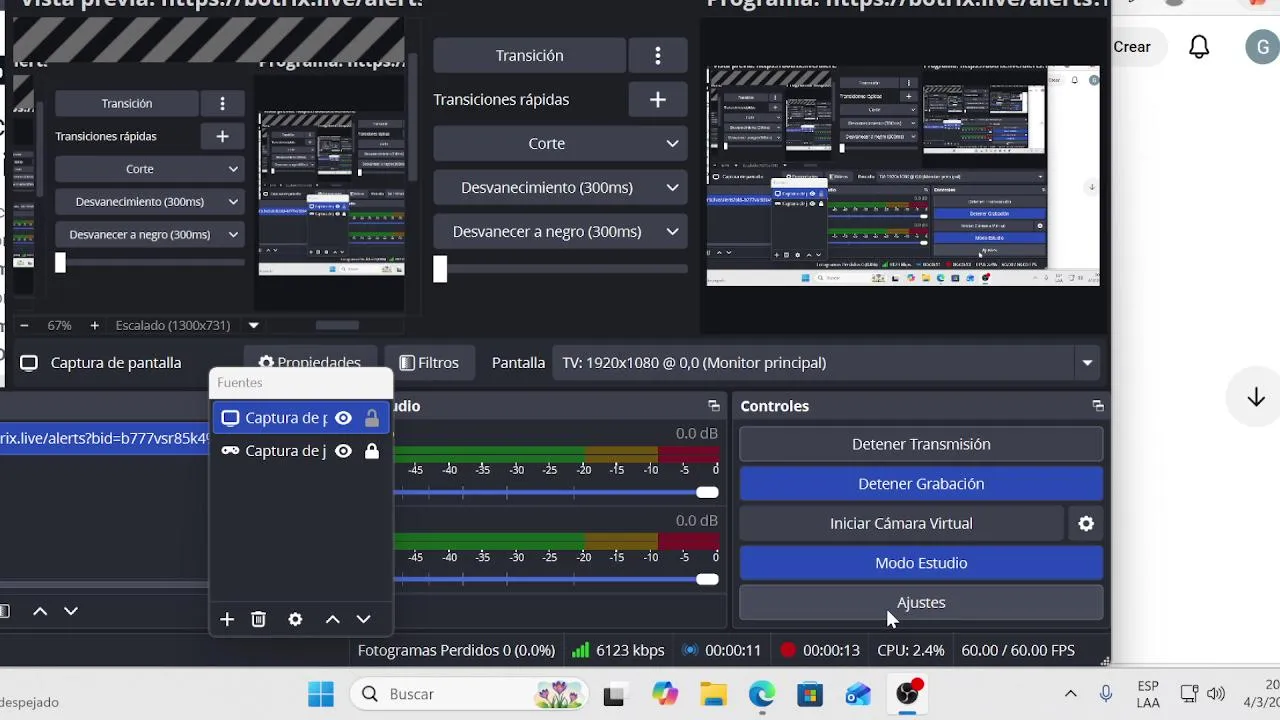Open Copilot from the taskbar
Screen dimensions: 1280x720
tap(665, 694)
